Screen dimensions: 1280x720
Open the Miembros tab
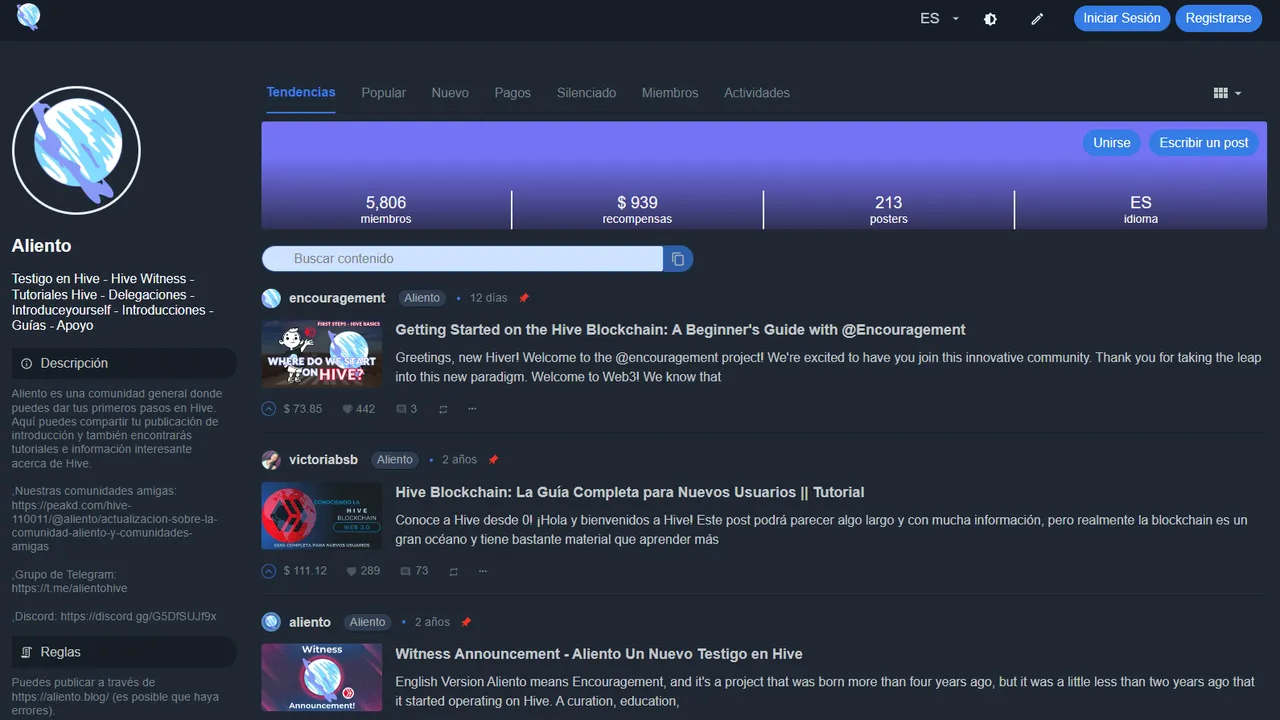click(x=670, y=93)
